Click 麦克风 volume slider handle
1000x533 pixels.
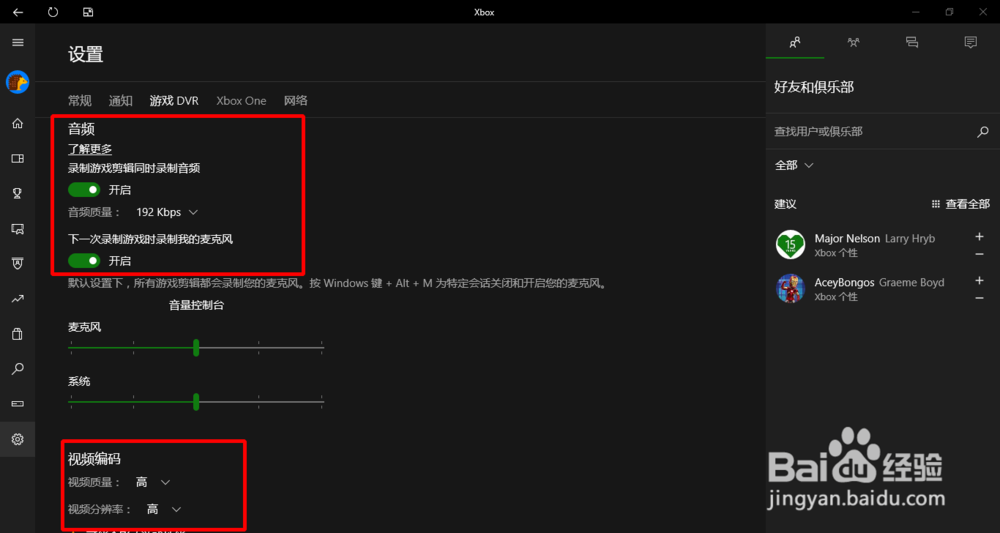(196, 347)
